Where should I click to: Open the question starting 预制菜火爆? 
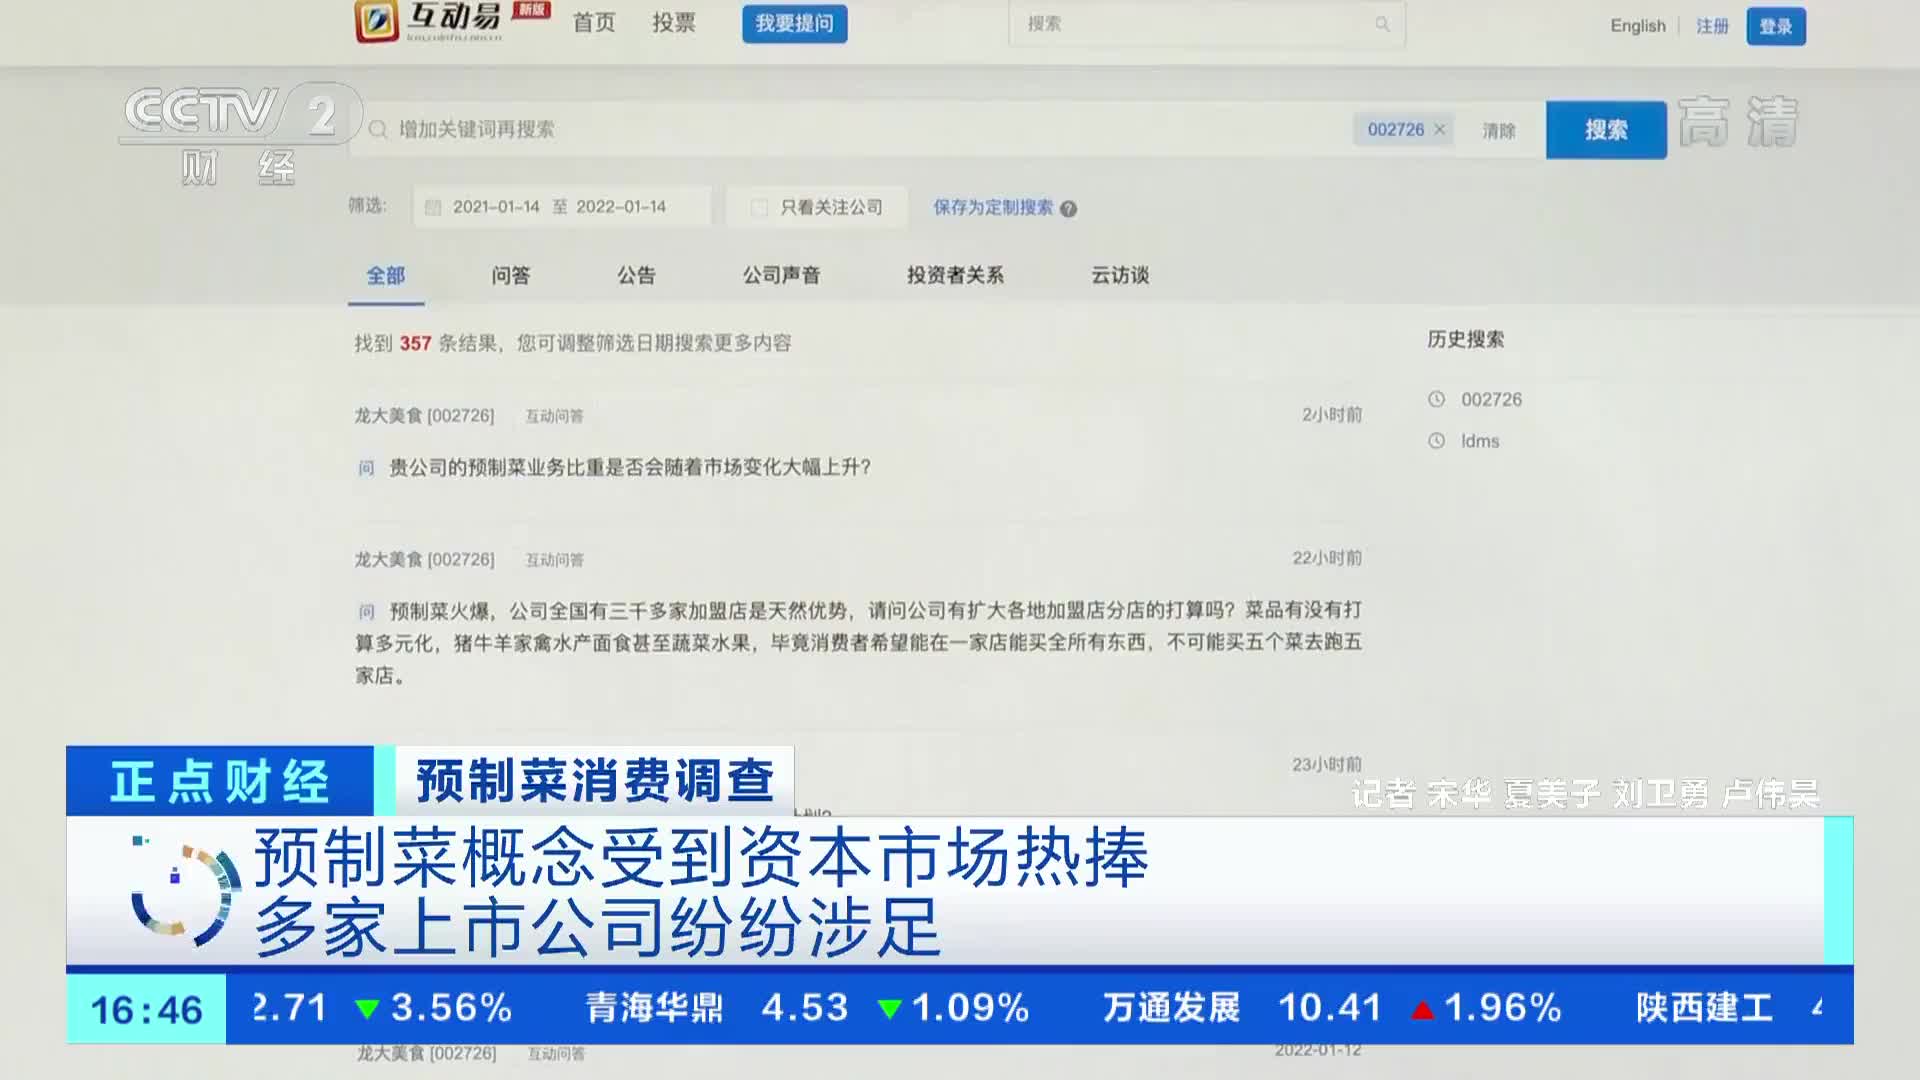(x=858, y=642)
